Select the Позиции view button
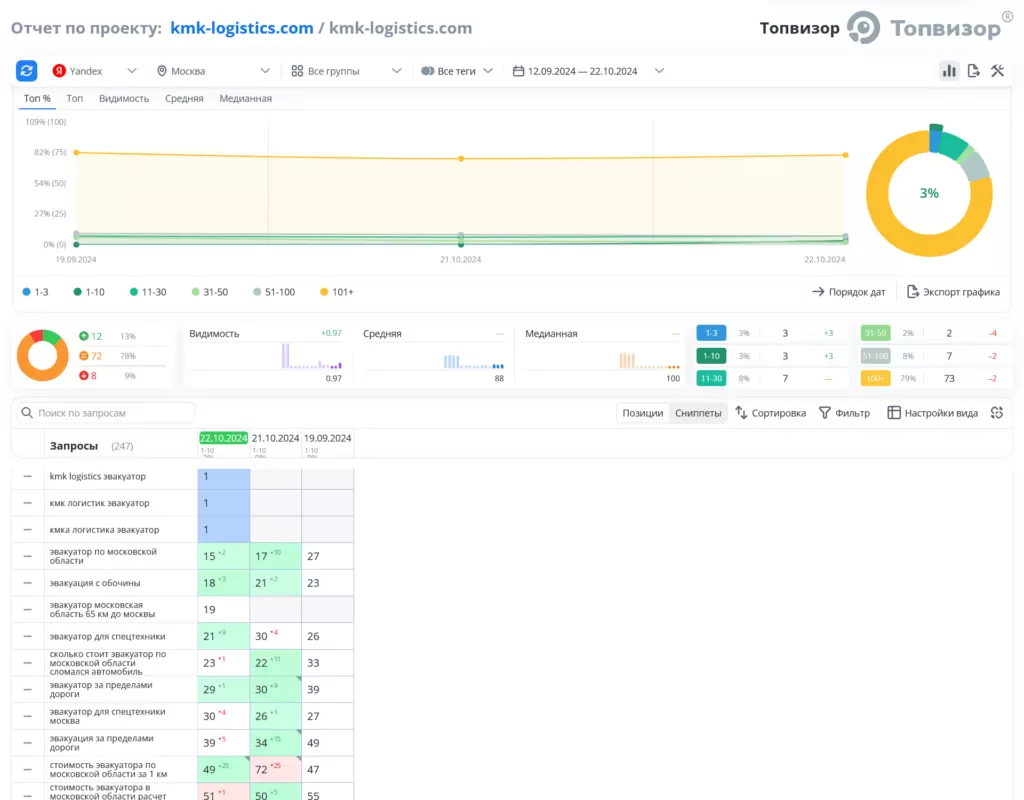The image size is (1024, 800). pyautogui.click(x=643, y=413)
